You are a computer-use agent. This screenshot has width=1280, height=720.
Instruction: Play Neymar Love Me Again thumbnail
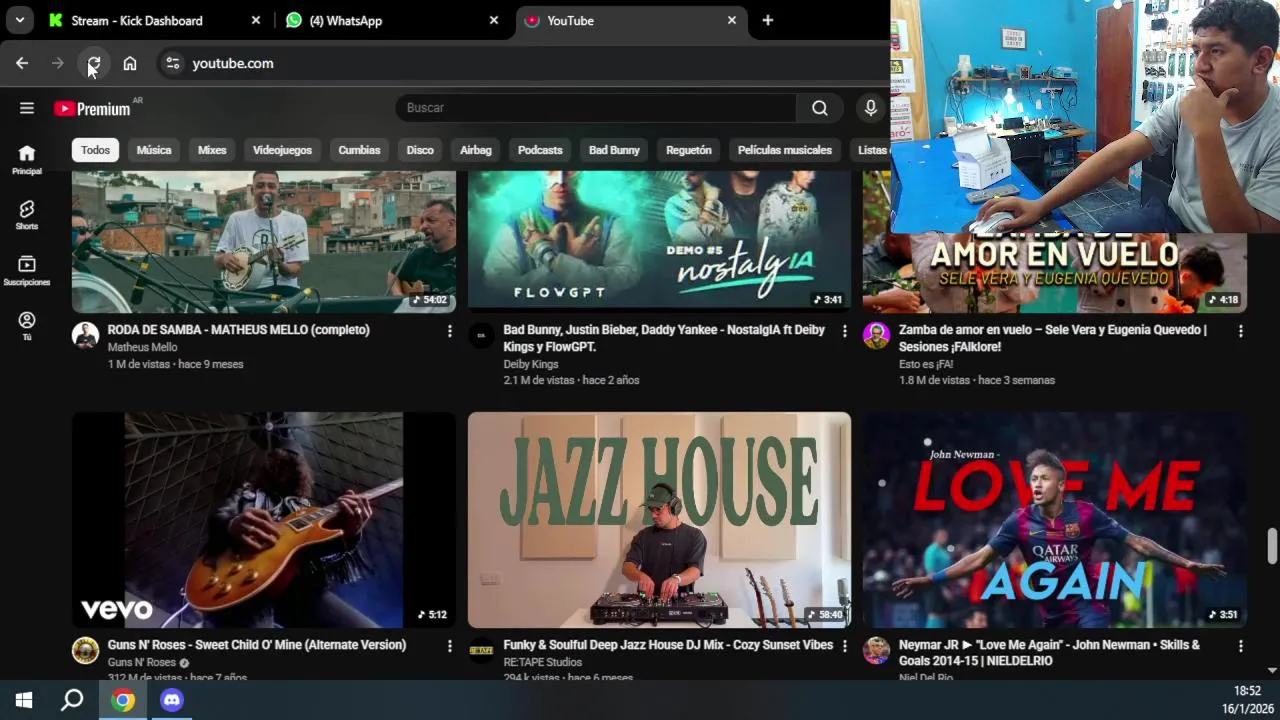click(x=1055, y=520)
